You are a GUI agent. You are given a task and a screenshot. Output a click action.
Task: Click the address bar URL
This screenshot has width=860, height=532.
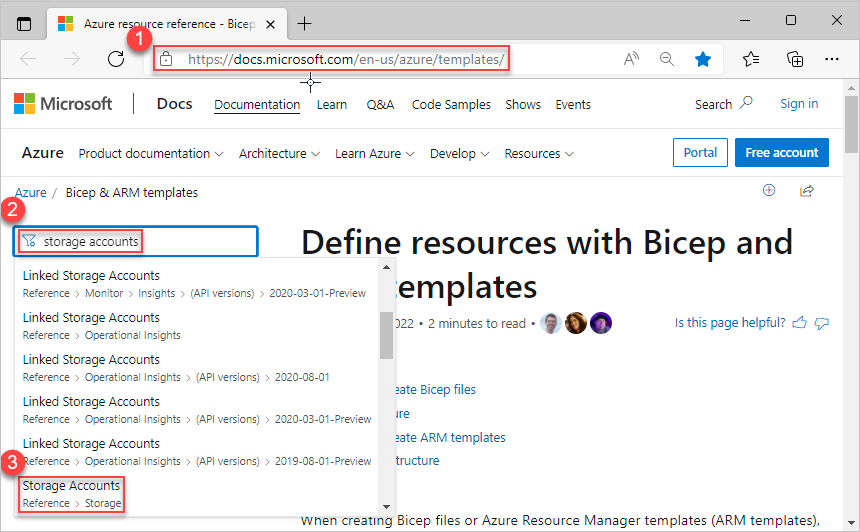pos(346,59)
